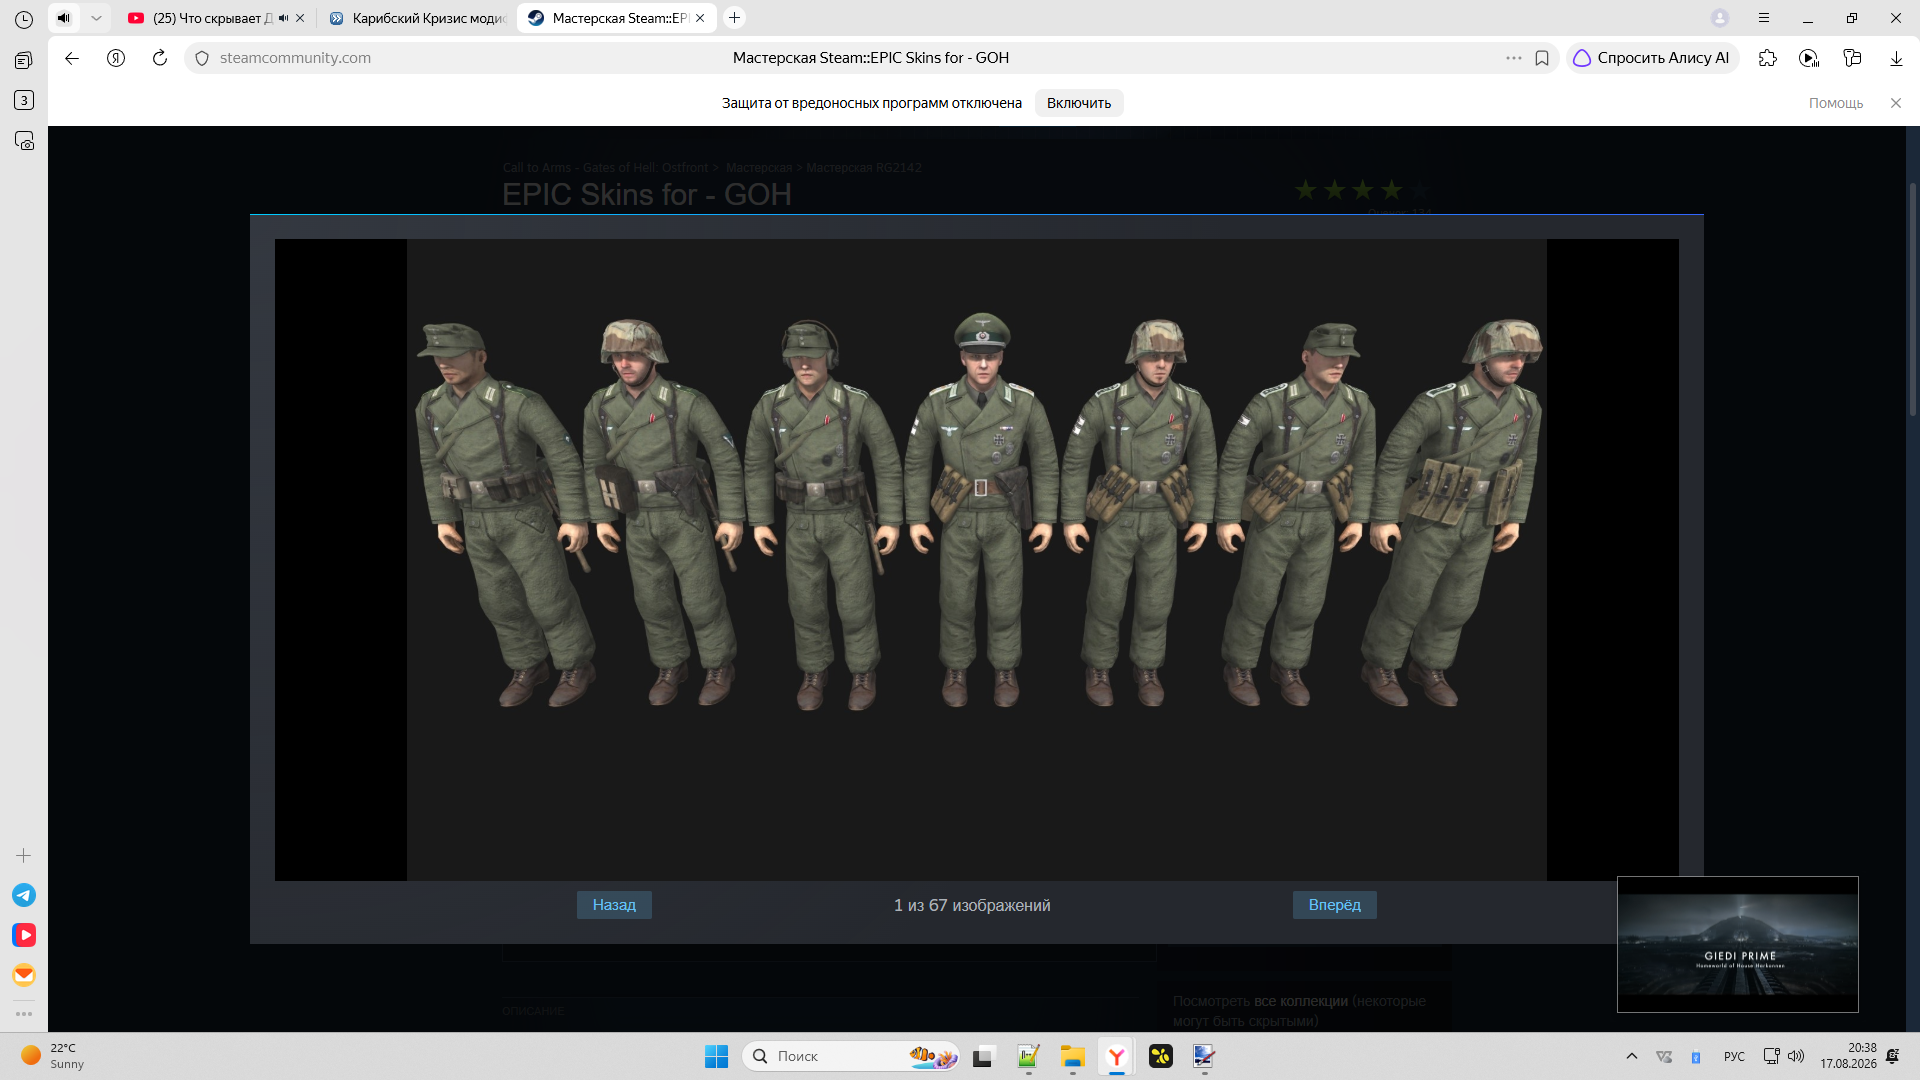Open Yandex Mail from the sidebar

(24, 975)
